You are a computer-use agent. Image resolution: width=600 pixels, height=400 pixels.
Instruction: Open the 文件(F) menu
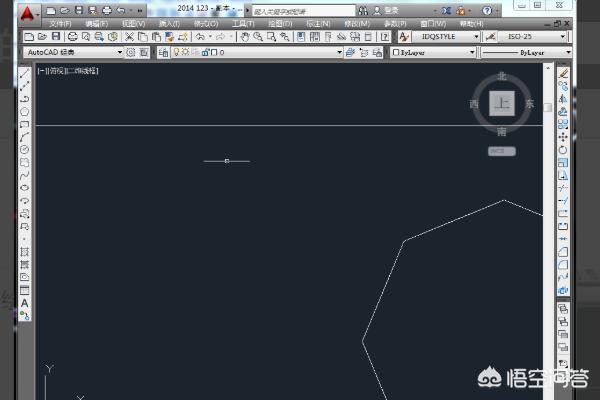[x=60, y=23]
